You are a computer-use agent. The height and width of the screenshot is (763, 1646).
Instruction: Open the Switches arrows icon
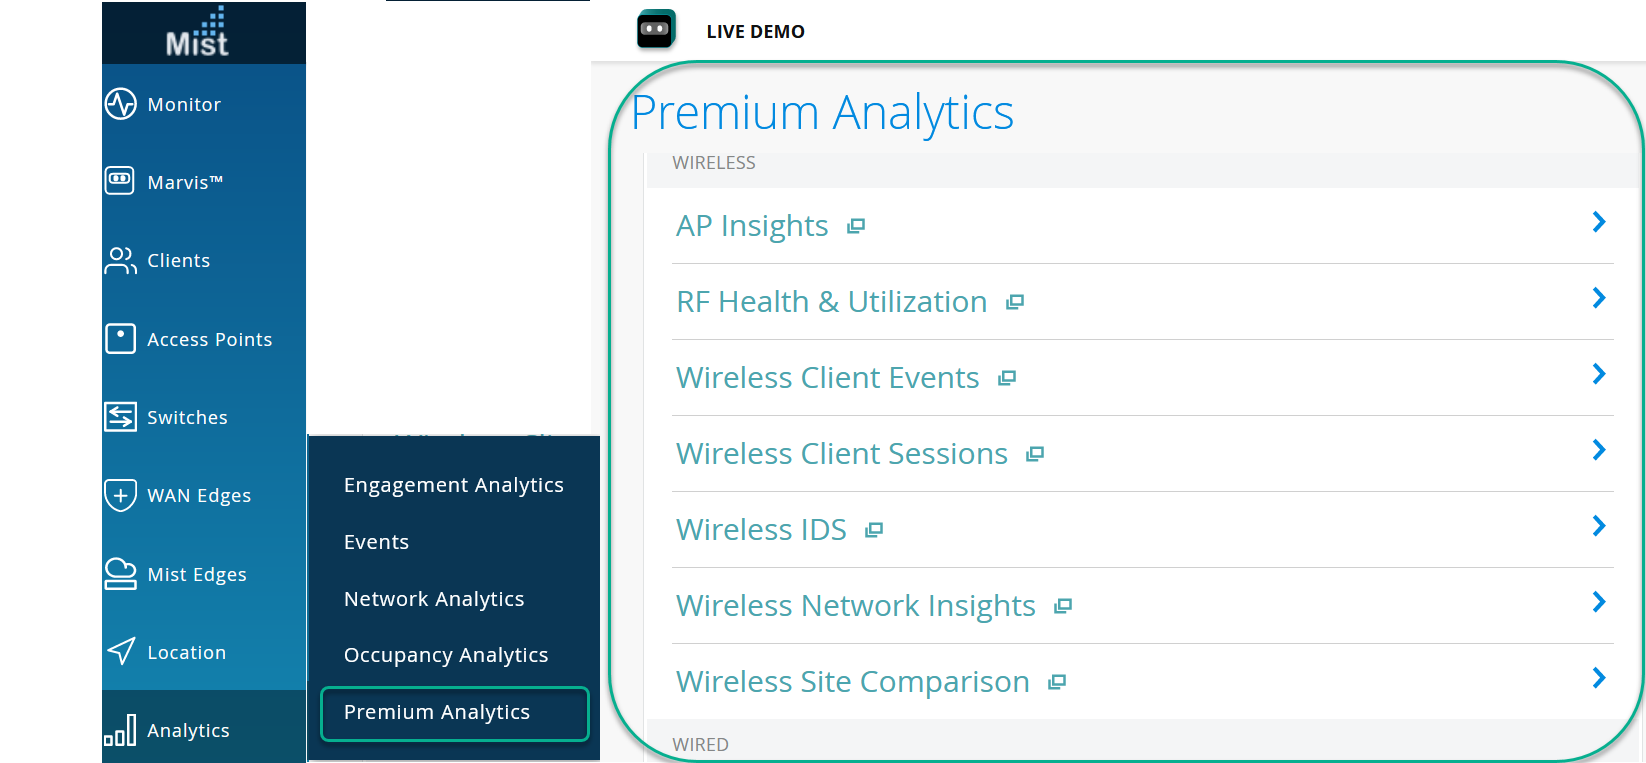tap(120, 416)
